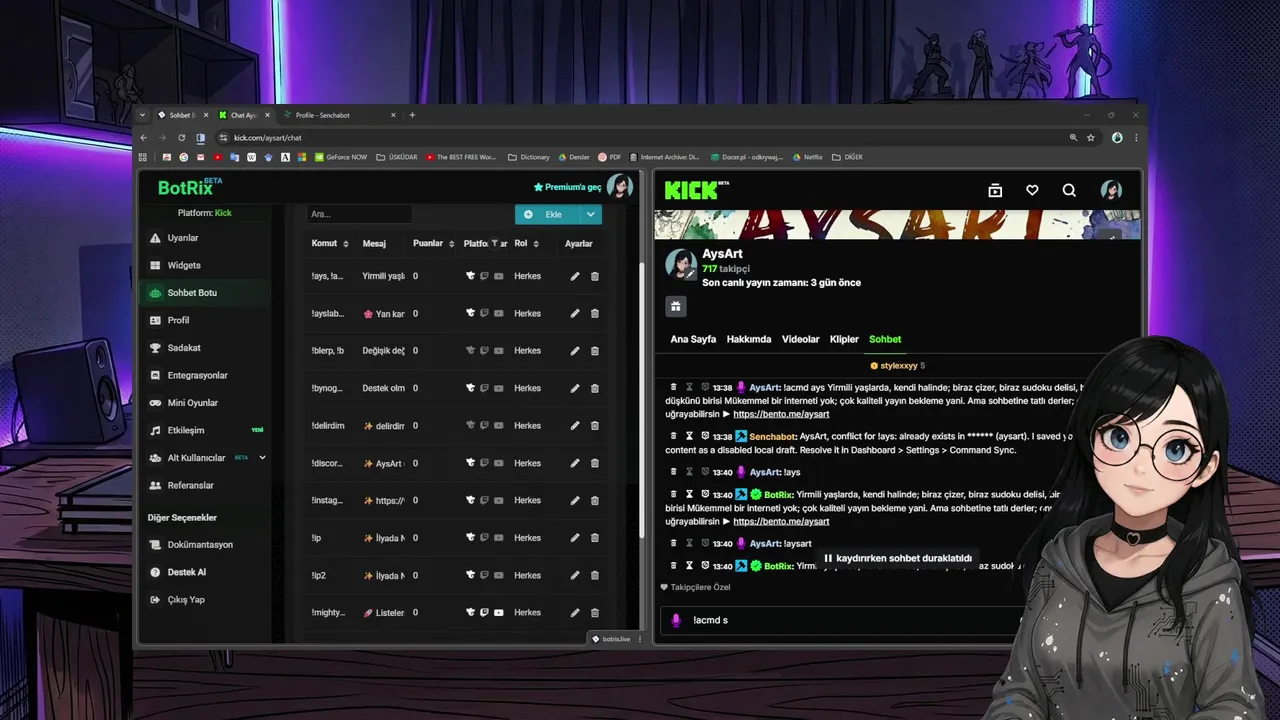Edit the !ip2 command with pencil icon
1280x720 pixels.
575,575
